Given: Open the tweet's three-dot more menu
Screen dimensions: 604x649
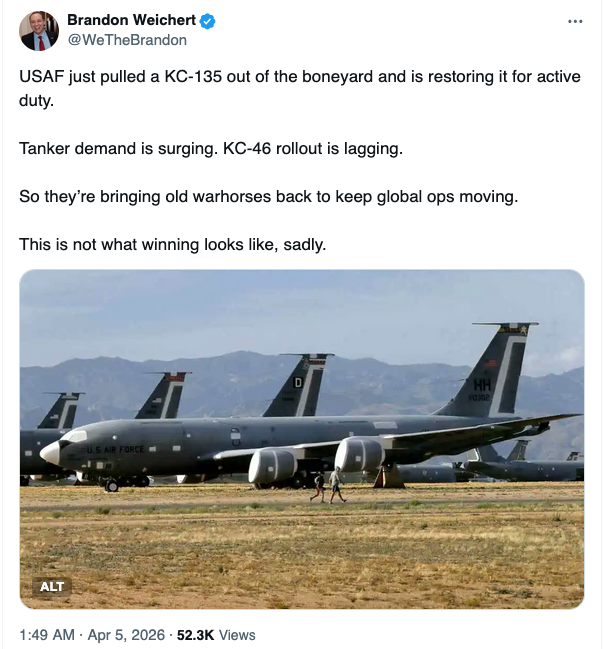Looking at the screenshot, I should click(574, 21).
